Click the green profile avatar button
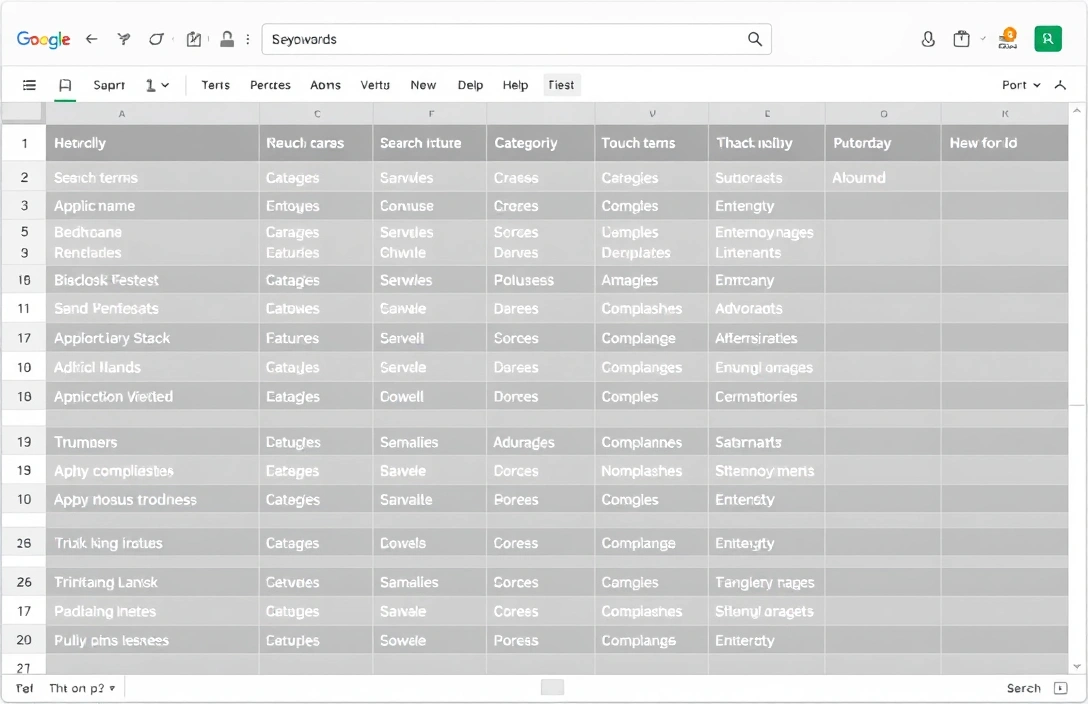Screen dimensions: 1088x704 coord(1048,39)
